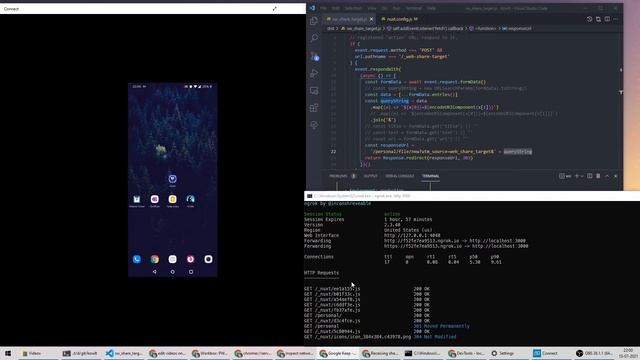The width and height of the screenshot is (640, 360).
Task: Close the VS Code terminal panel
Action: (616, 176)
